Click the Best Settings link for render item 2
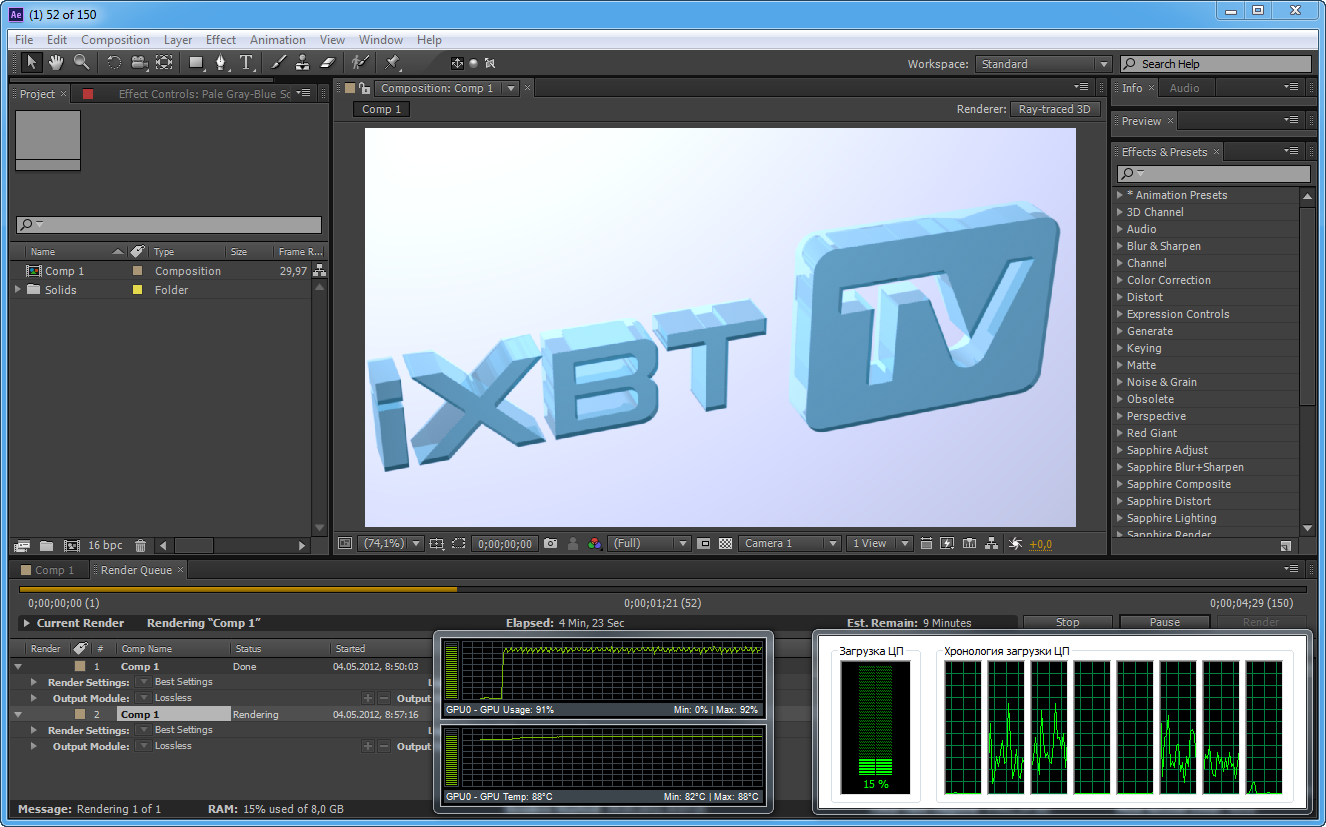Screen dimensions: 1326x827 pyautogui.click(x=184, y=730)
